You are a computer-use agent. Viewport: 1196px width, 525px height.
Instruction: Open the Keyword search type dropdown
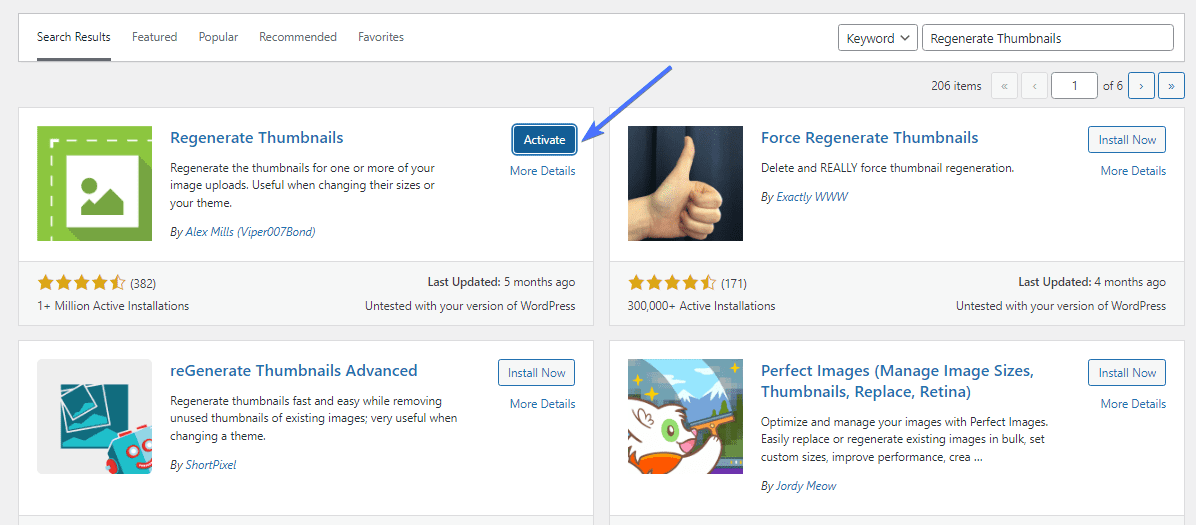[877, 37]
